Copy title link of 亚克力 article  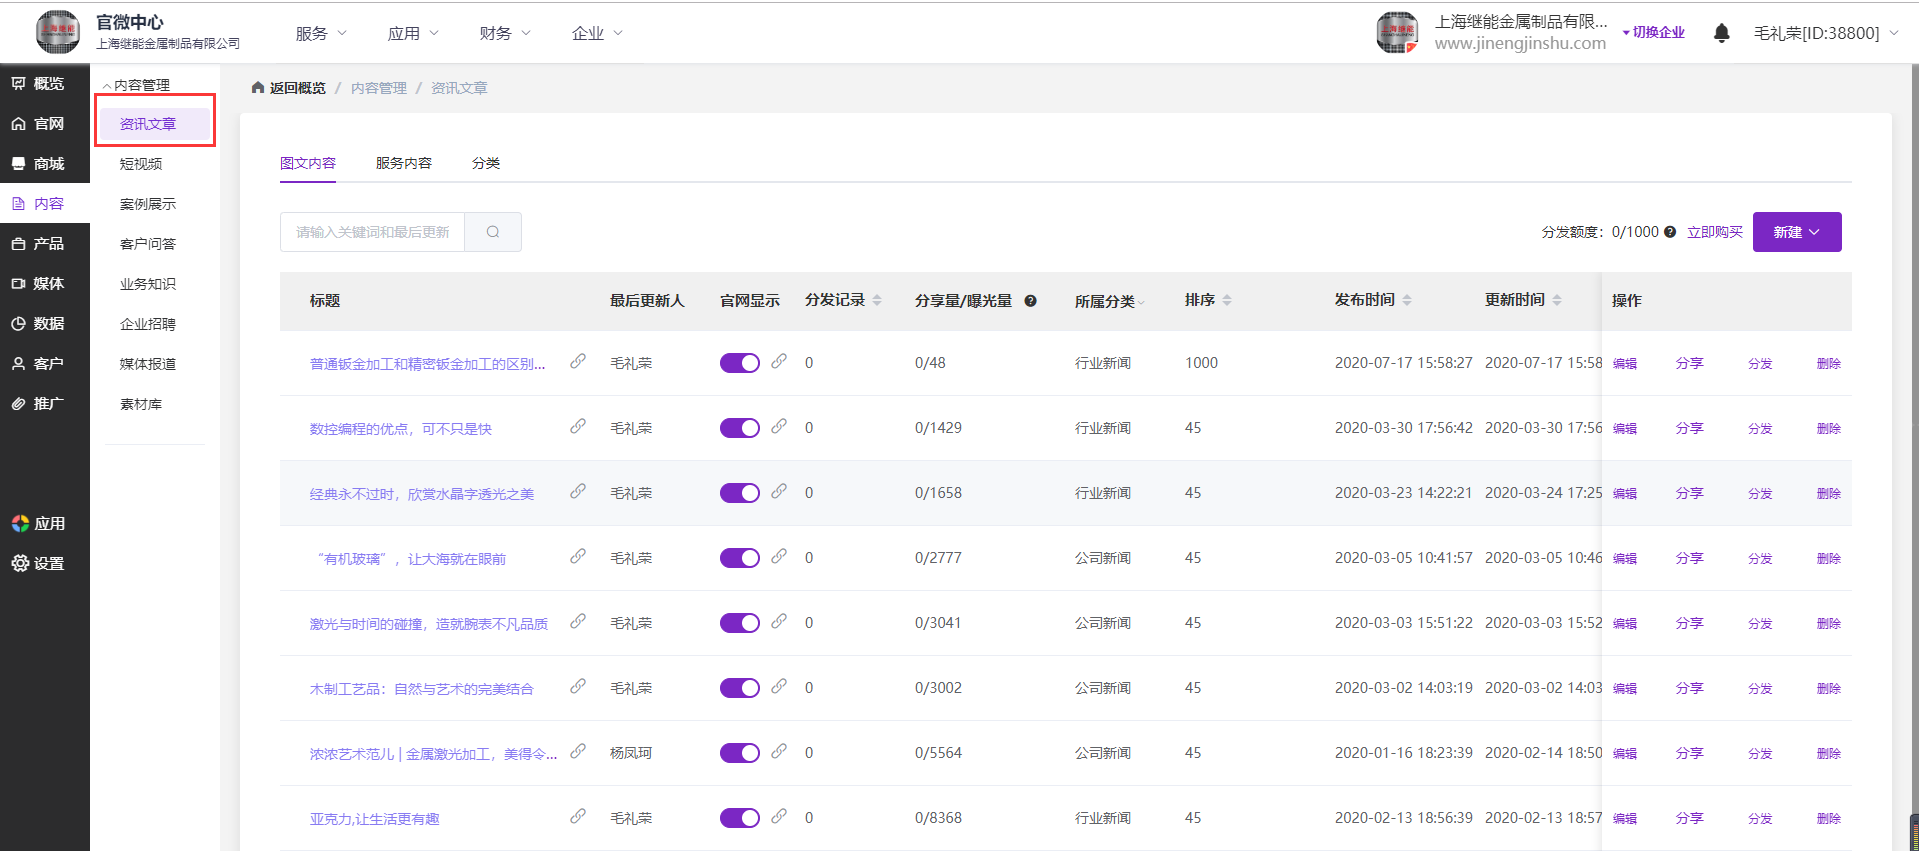click(x=578, y=816)
